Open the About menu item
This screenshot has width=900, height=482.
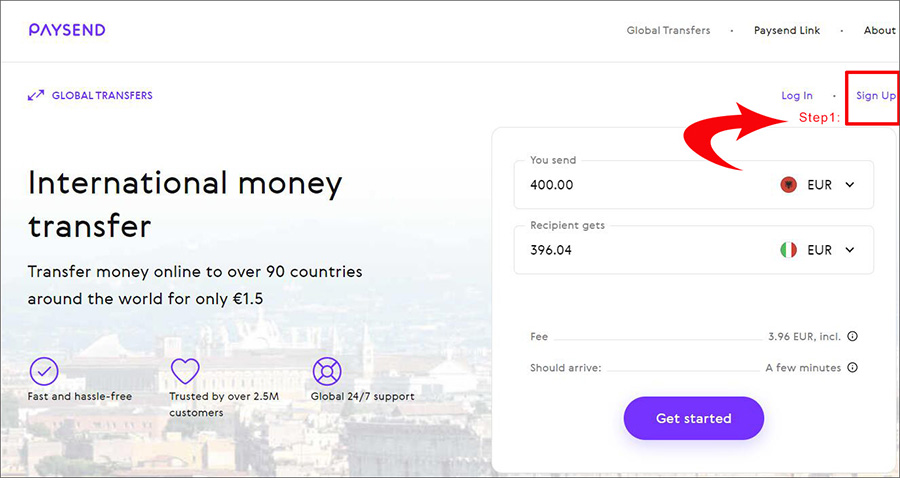[879, 30]
